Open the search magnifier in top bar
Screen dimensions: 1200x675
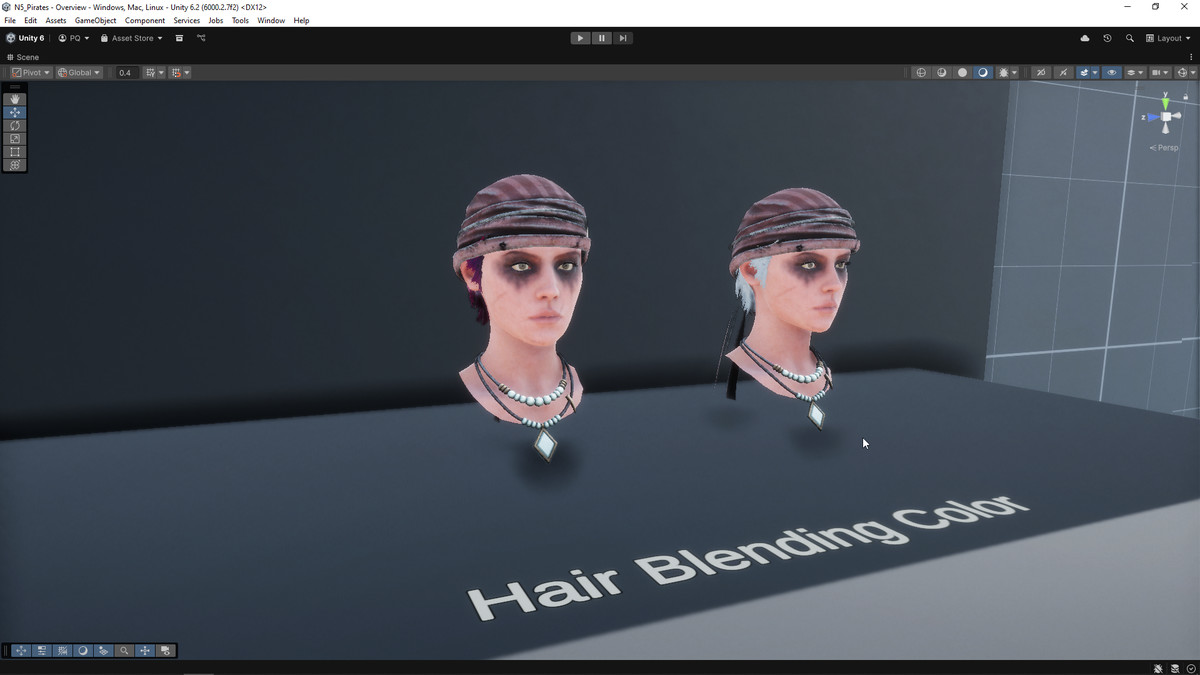pyautogui.click(x=1130, y=38)
